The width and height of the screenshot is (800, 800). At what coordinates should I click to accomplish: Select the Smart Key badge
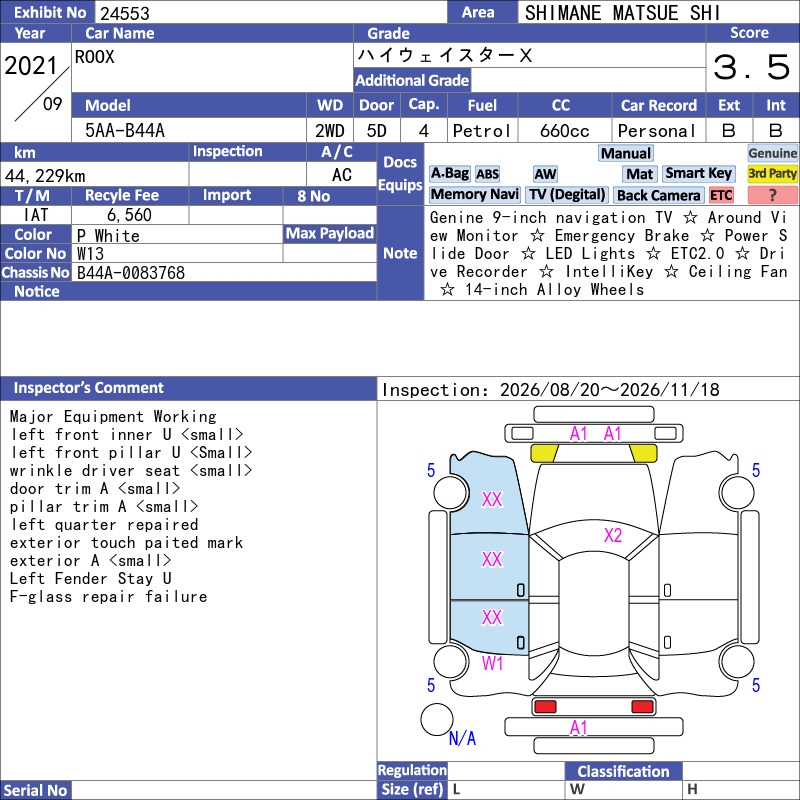[698, 174]
